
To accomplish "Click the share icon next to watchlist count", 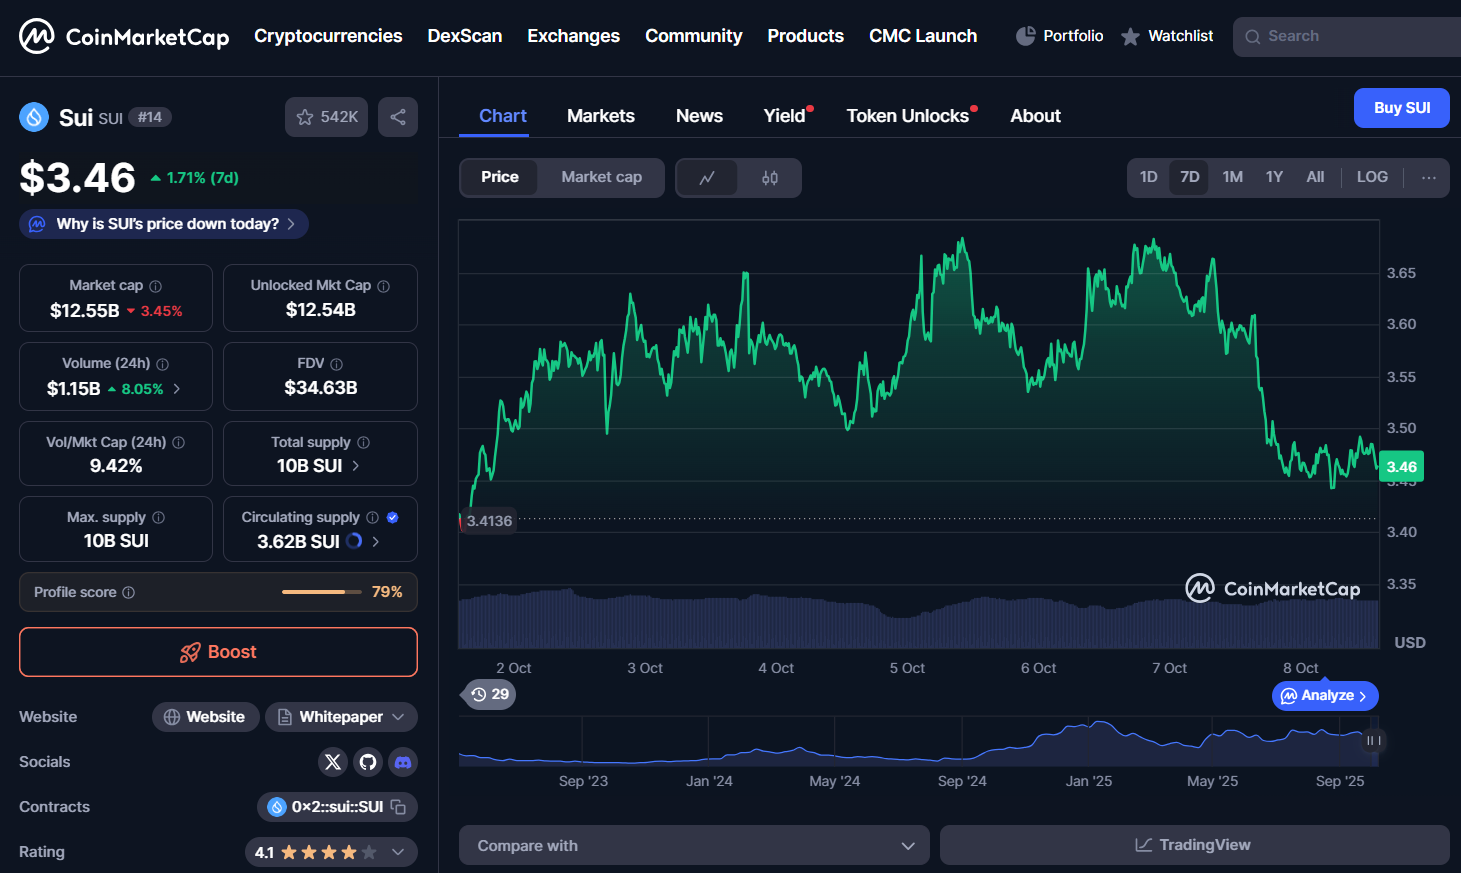I will (x=397, y=117).
